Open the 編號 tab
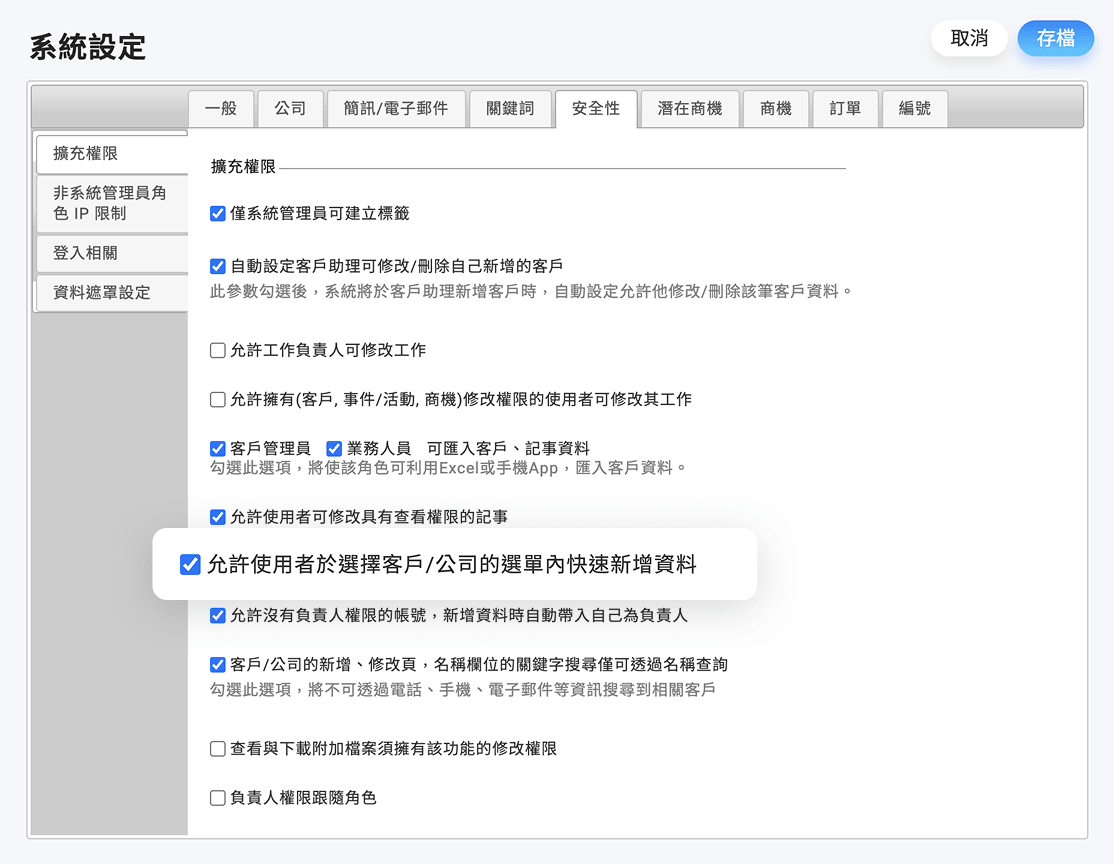 914,109
